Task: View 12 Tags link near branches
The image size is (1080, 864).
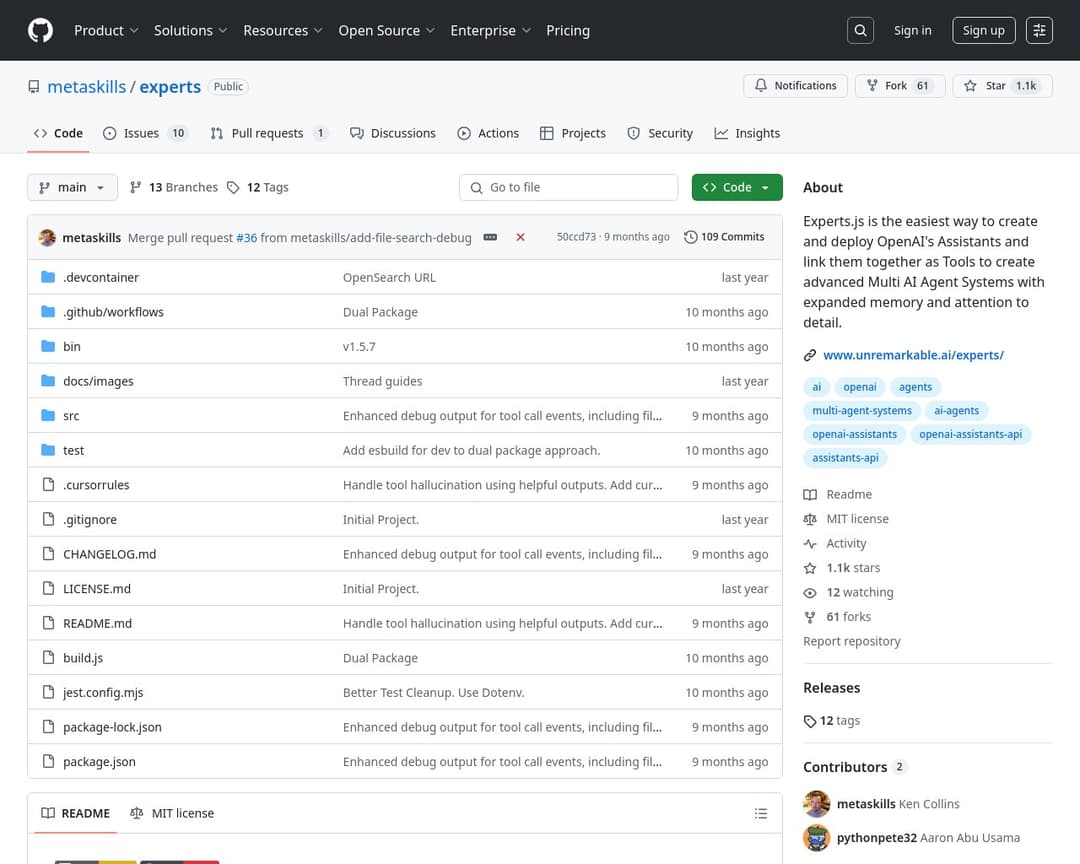Action: point(258,187)
